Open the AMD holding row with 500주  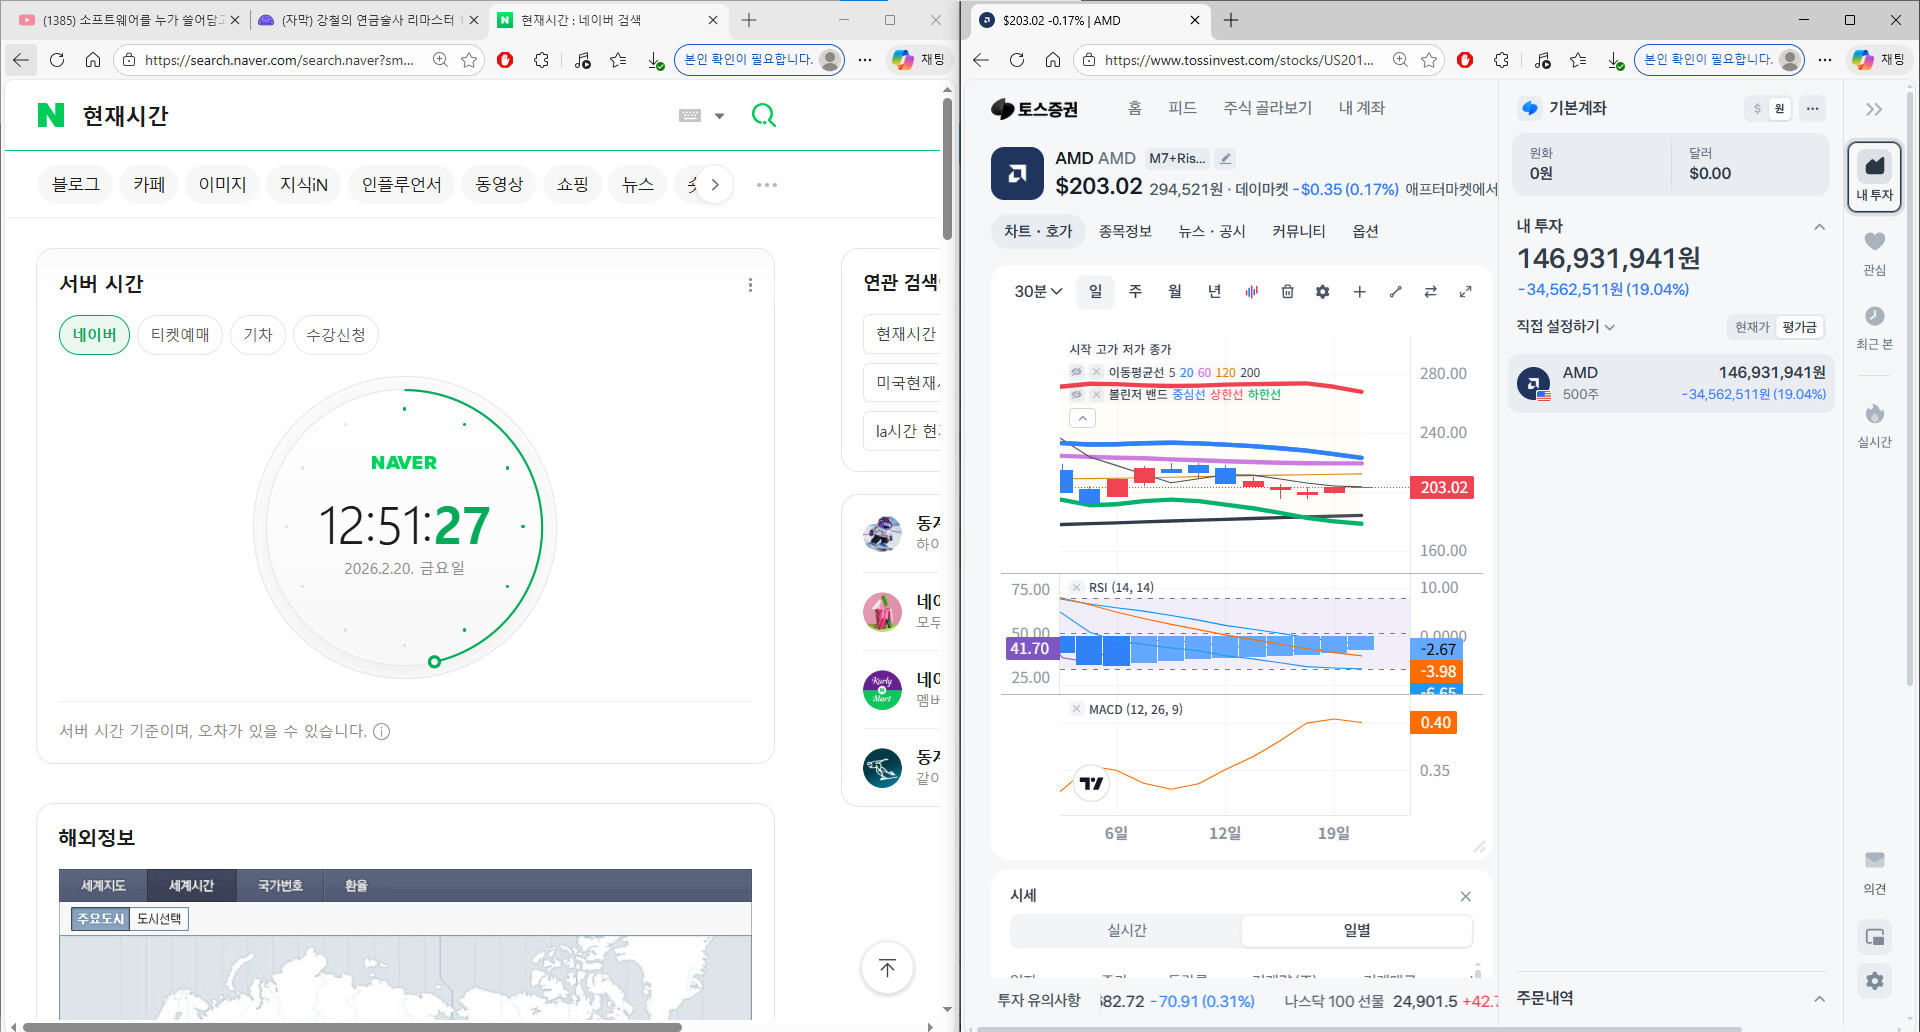tap(1671, 383)
